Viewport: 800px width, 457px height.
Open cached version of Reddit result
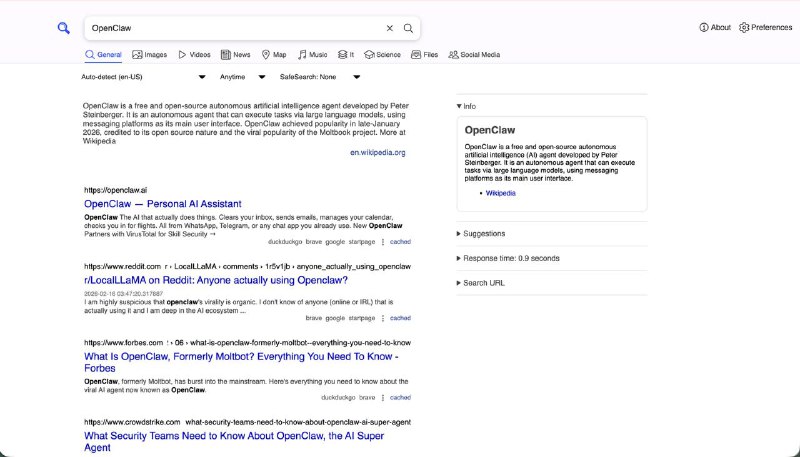pyautogui.click(x=400, y=318)
